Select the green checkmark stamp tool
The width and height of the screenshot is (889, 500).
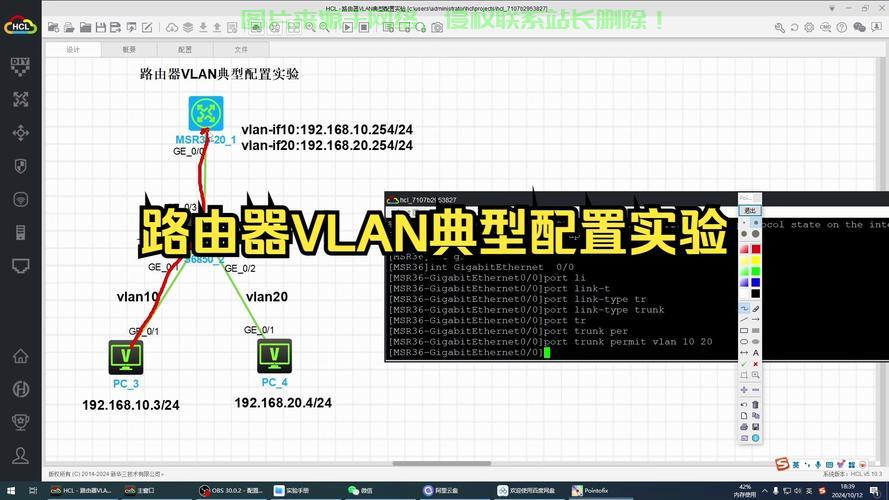[x=744, y=364]
